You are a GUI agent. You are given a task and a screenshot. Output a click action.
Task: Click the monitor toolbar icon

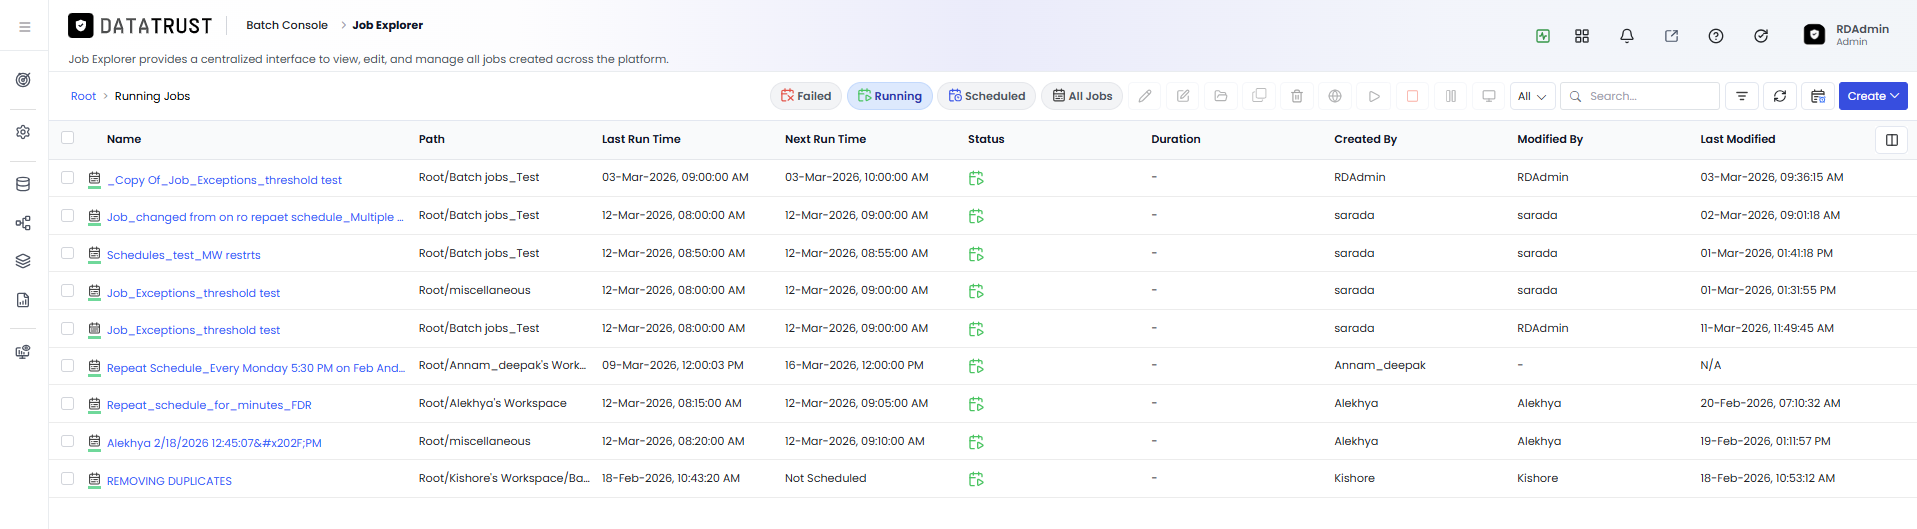click(x=1489, y=96)
